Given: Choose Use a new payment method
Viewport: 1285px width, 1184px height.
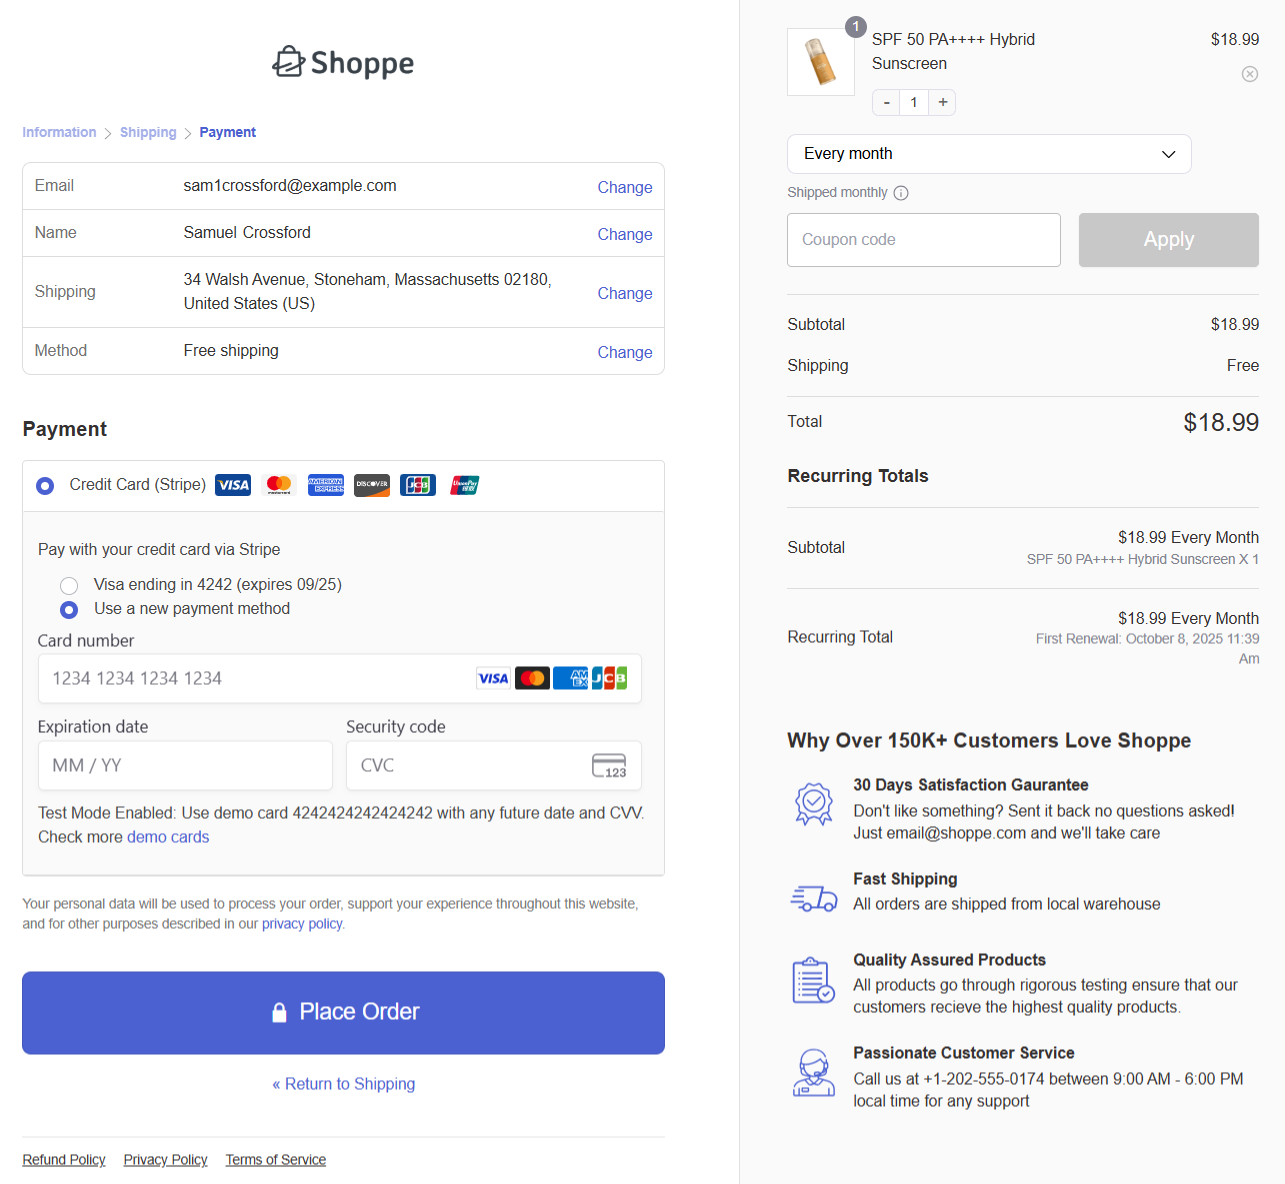Looking at the screenshot, I should pos(68,609).
